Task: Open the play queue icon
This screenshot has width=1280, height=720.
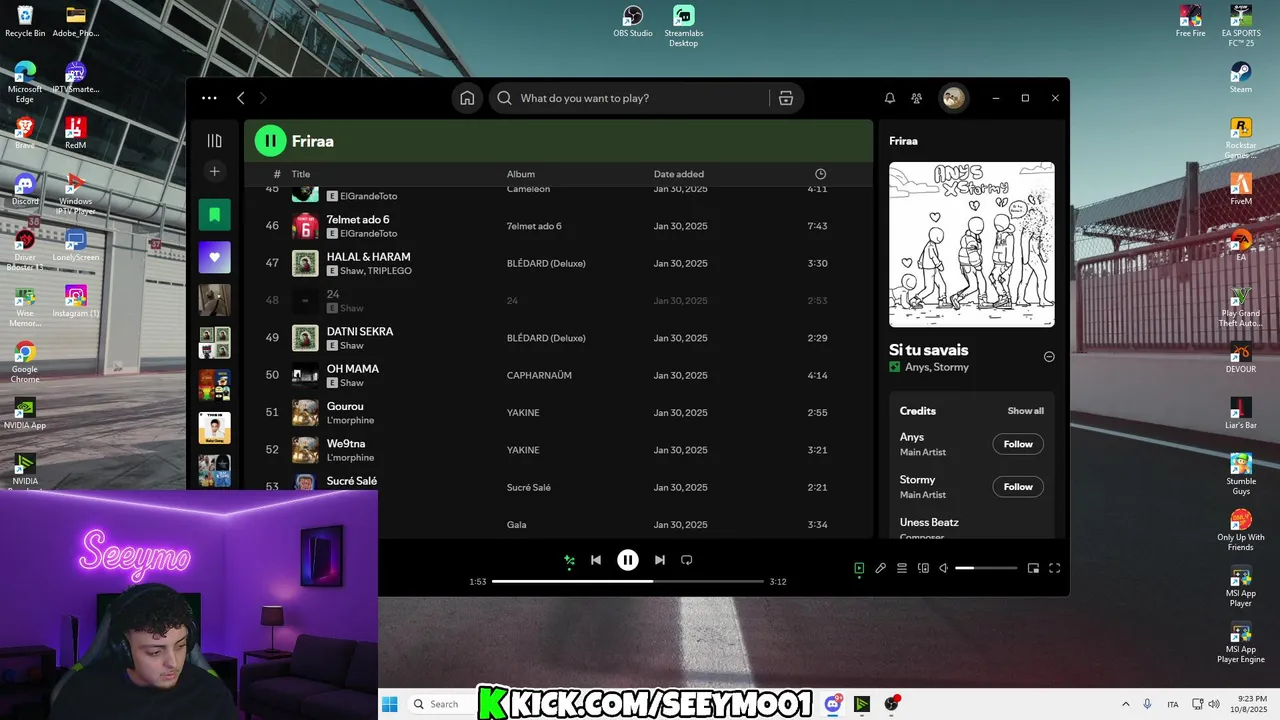Action: [x=902, y=568]
